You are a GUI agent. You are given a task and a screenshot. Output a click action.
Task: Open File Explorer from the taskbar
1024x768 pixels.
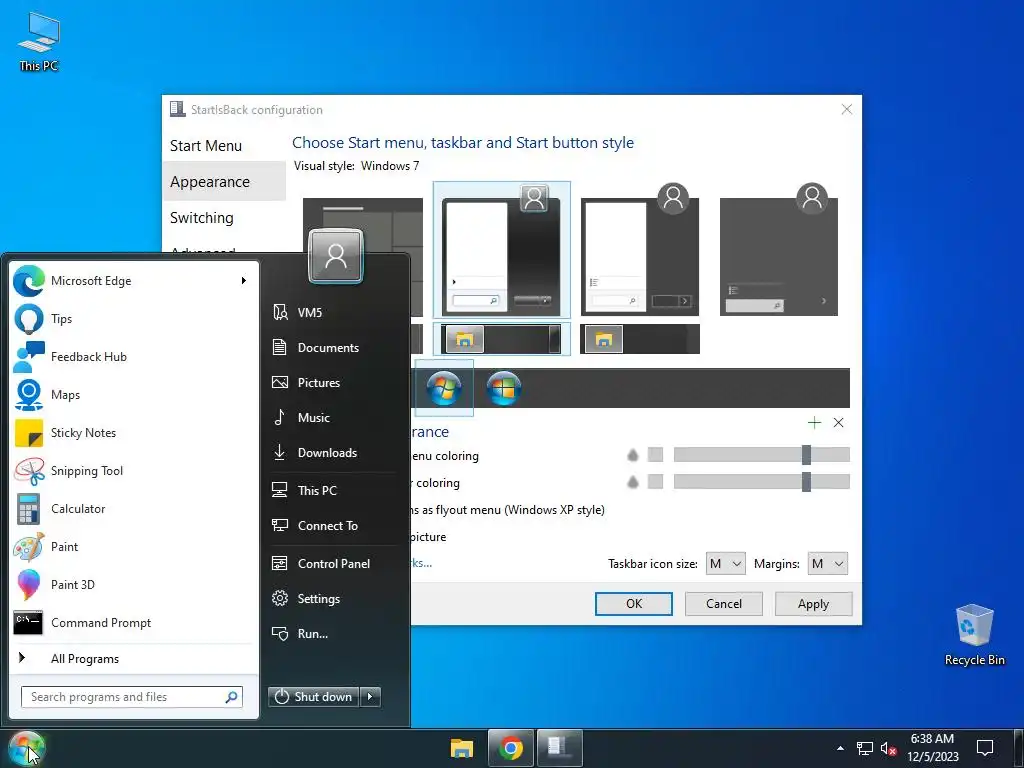point(462,748)
